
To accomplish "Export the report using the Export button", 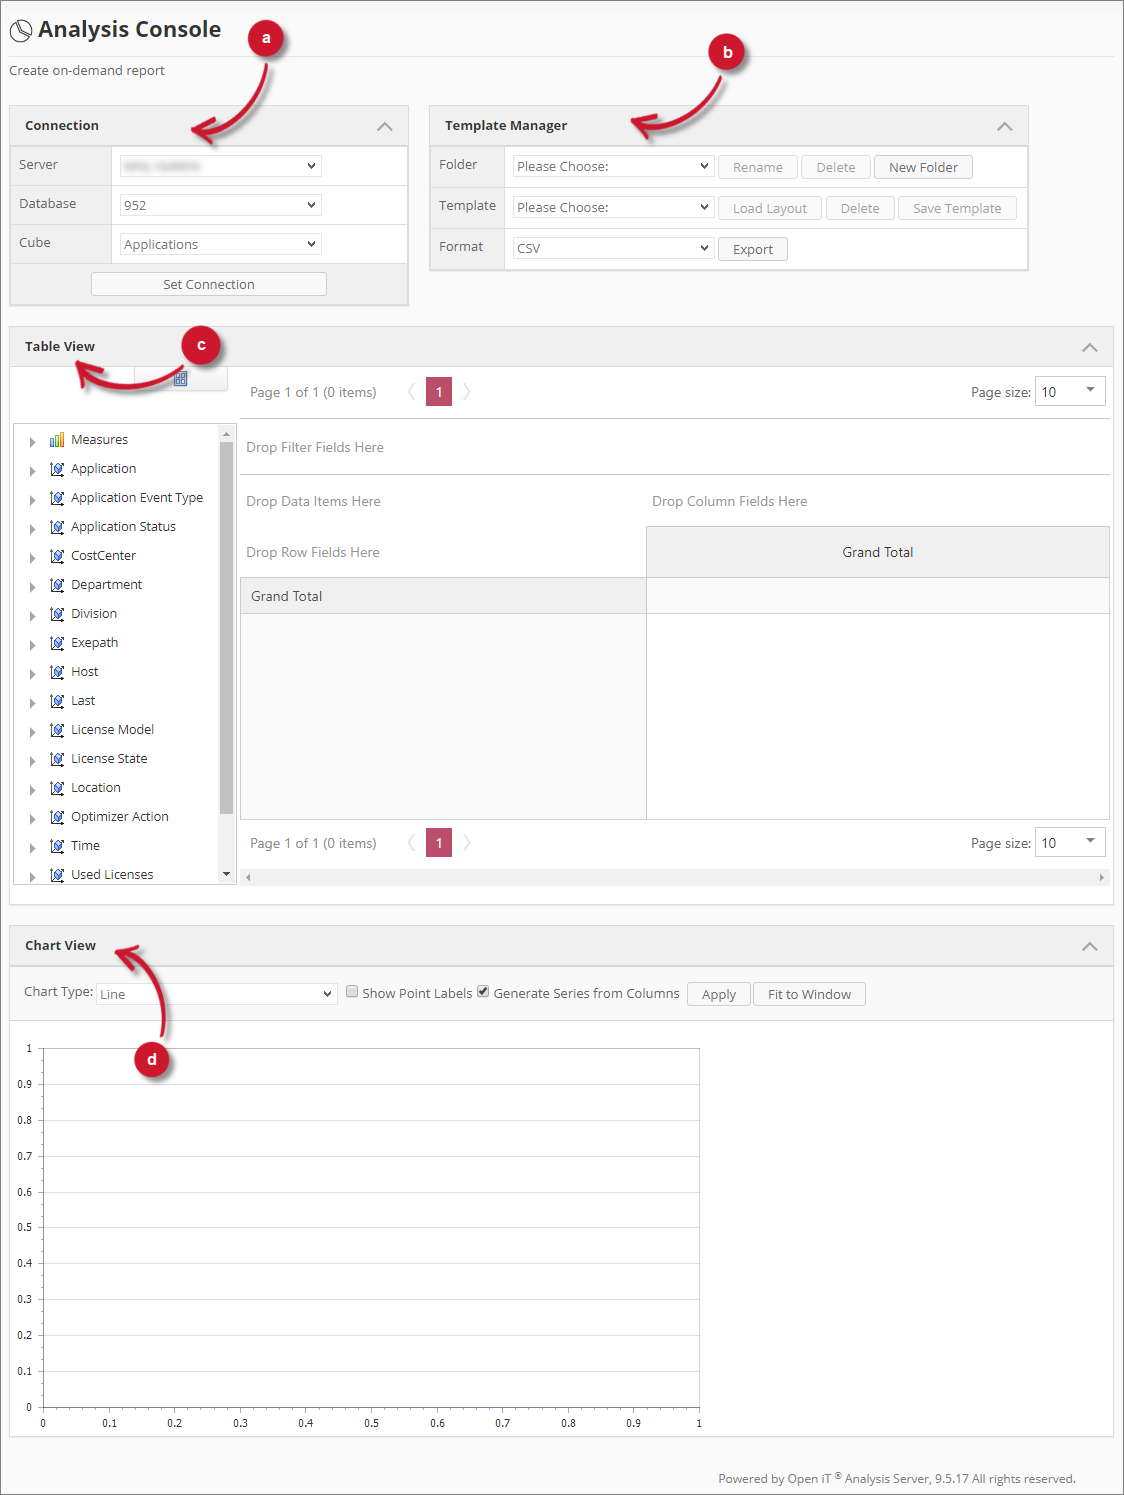I will coord(752,248).
